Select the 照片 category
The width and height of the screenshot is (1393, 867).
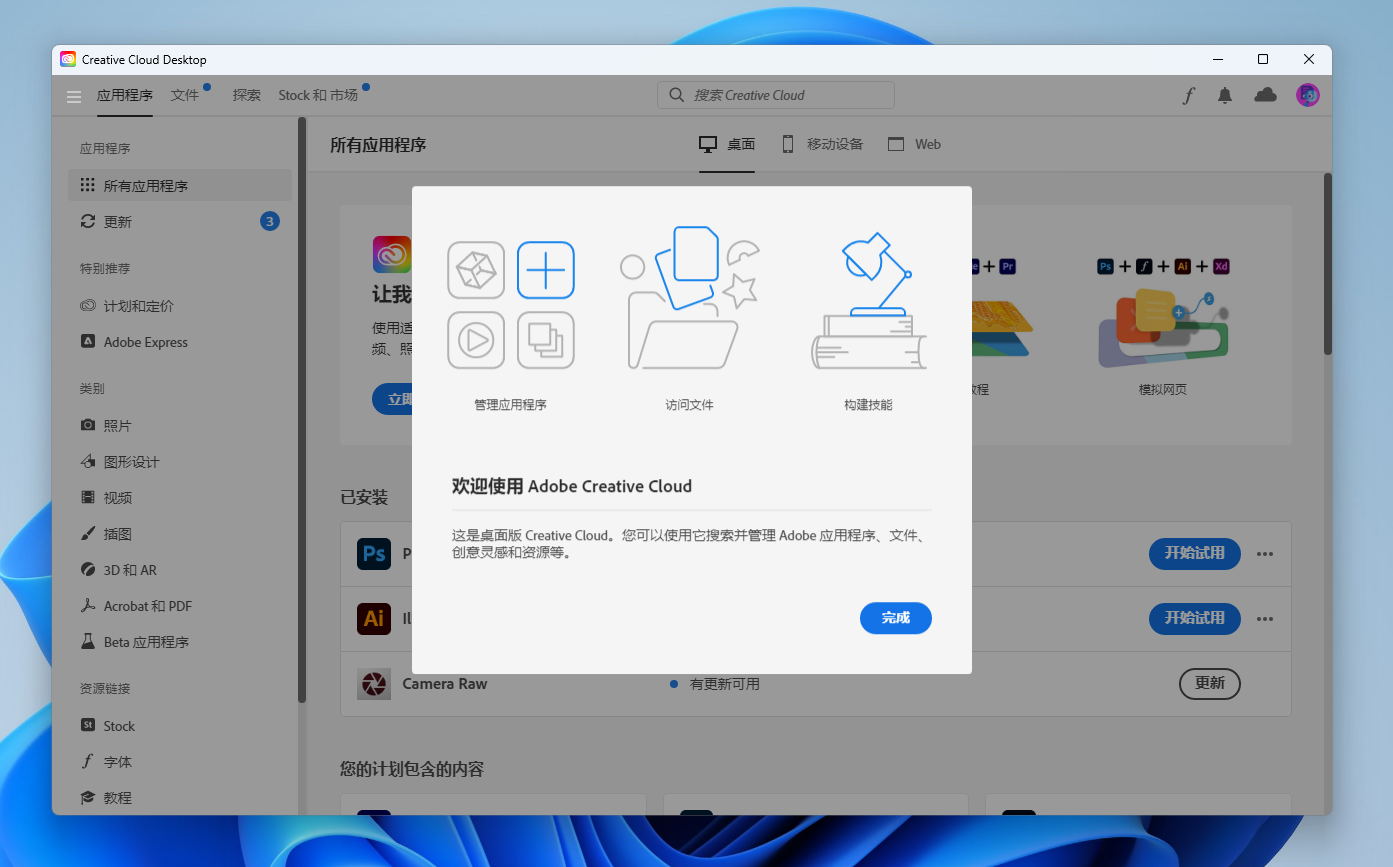[180, 426]
